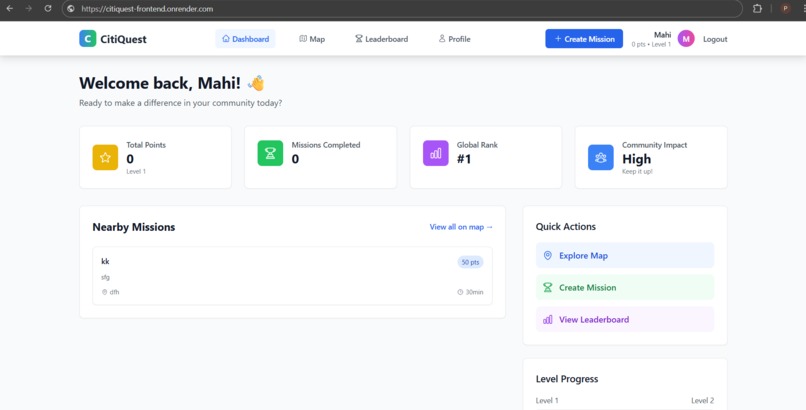Switch to the Map tab

(x=312, y=39)
